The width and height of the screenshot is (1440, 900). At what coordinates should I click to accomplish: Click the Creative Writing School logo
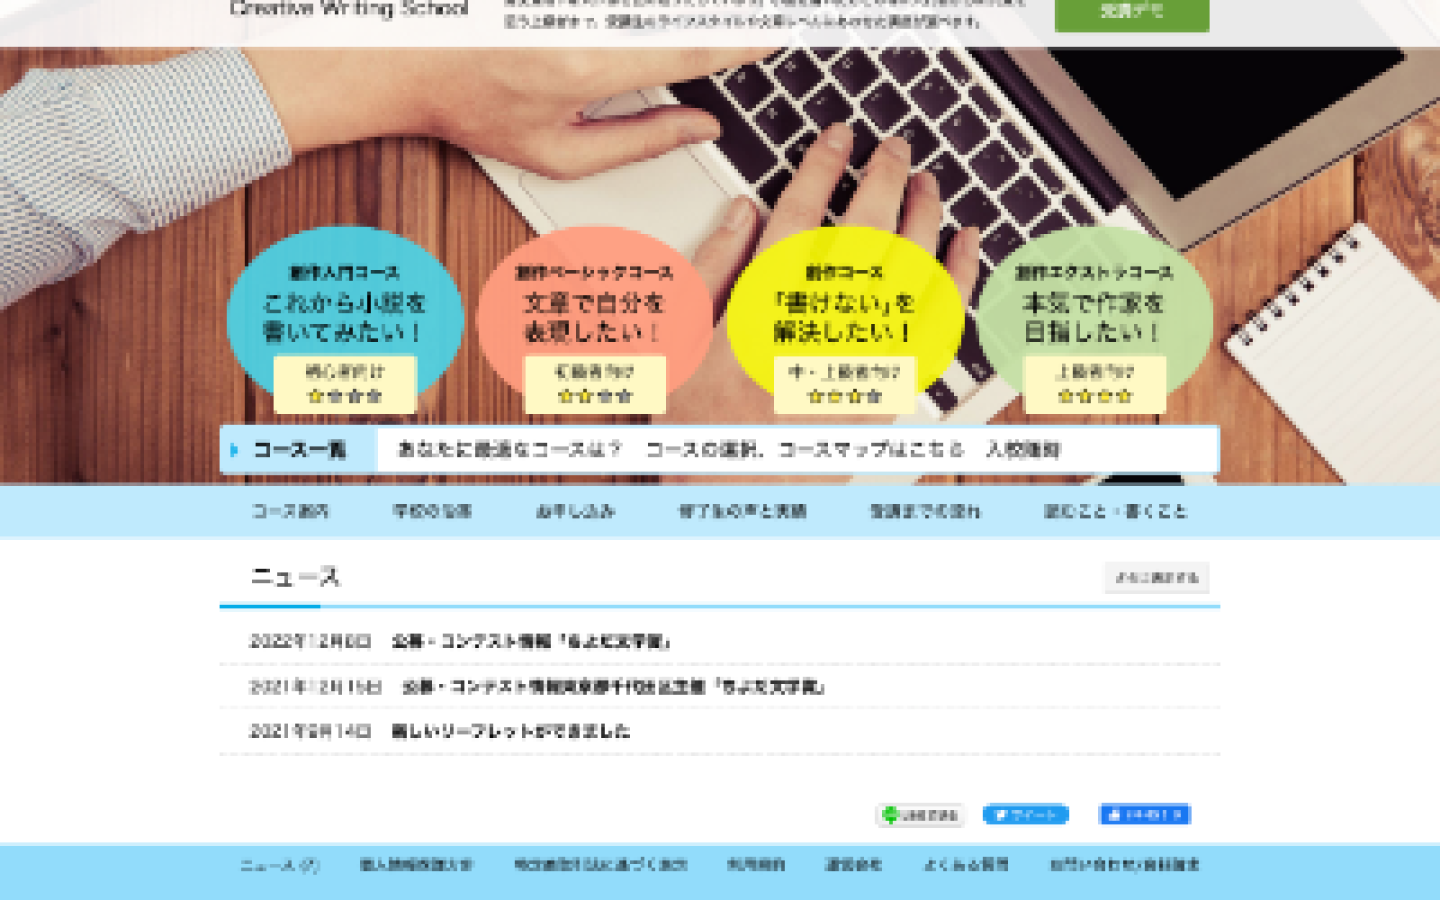349,10
